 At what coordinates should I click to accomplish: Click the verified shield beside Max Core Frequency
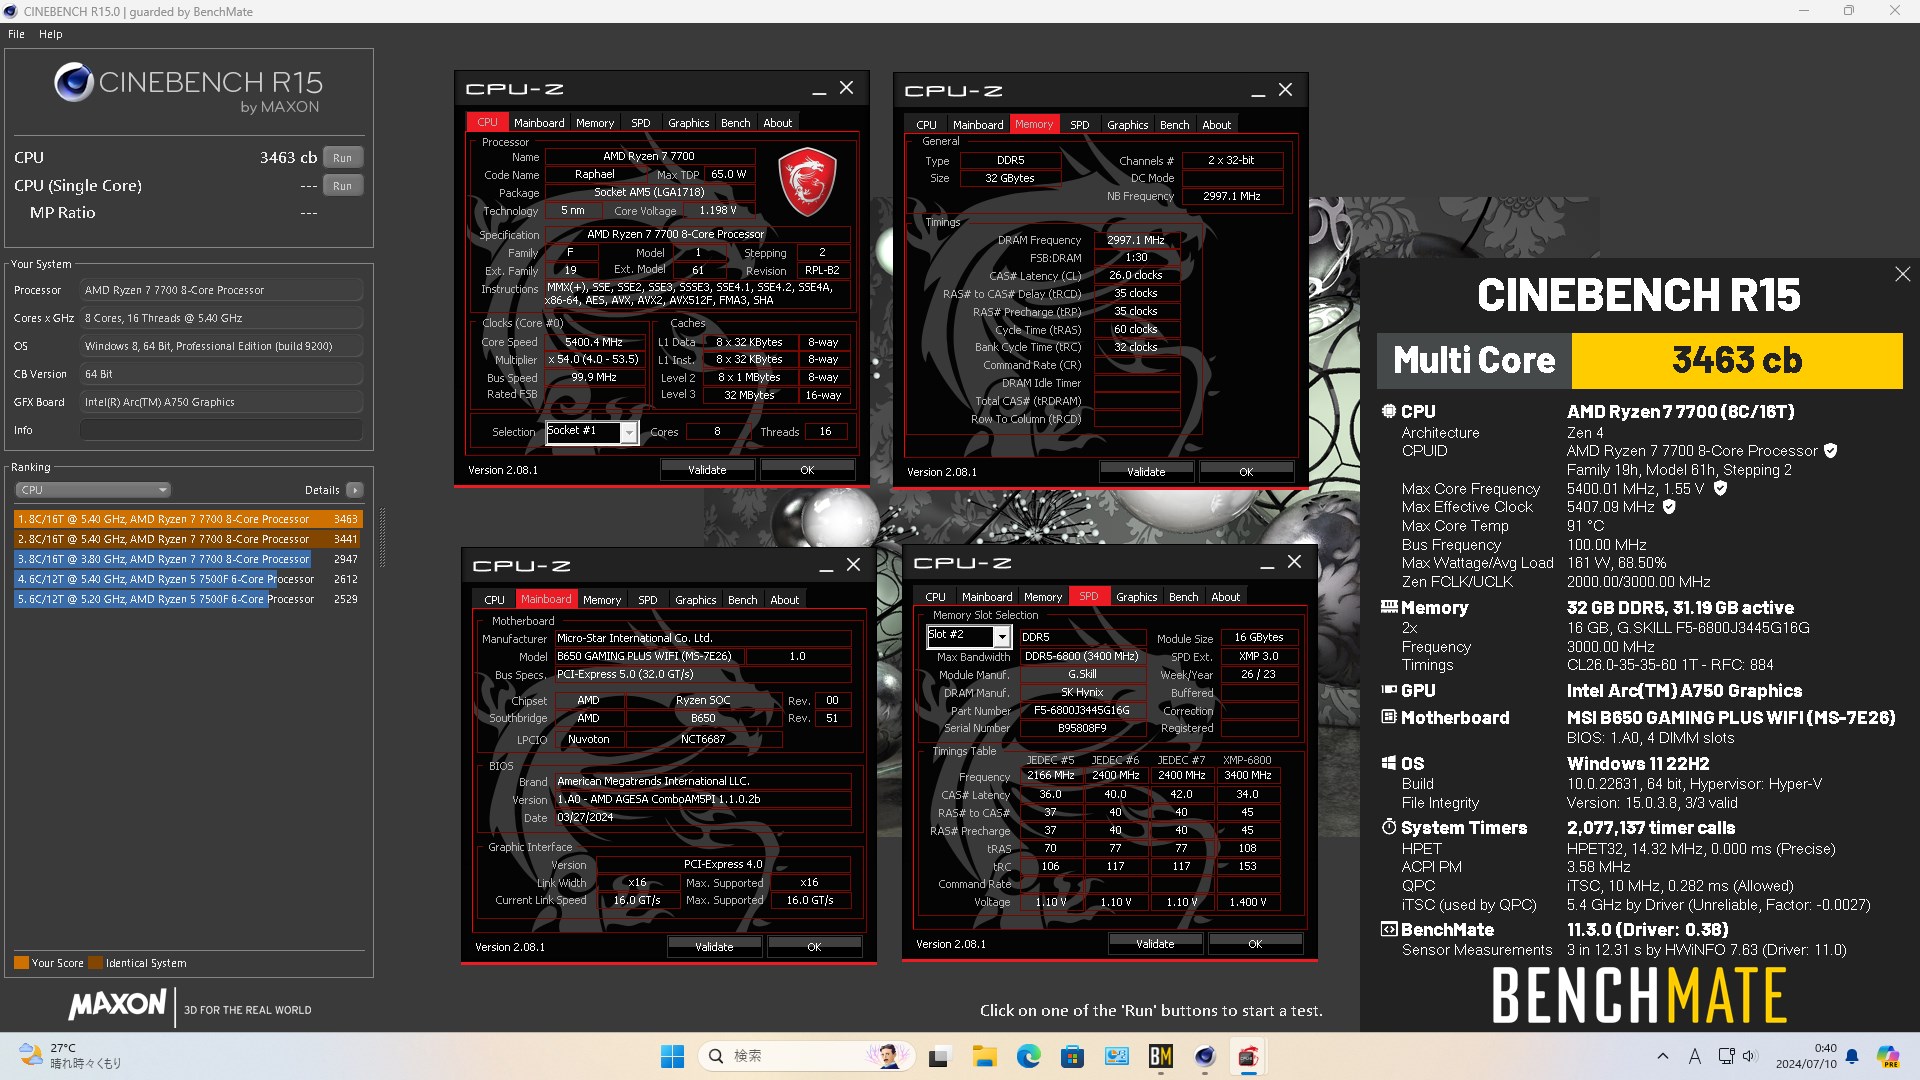click(1720, 489)
